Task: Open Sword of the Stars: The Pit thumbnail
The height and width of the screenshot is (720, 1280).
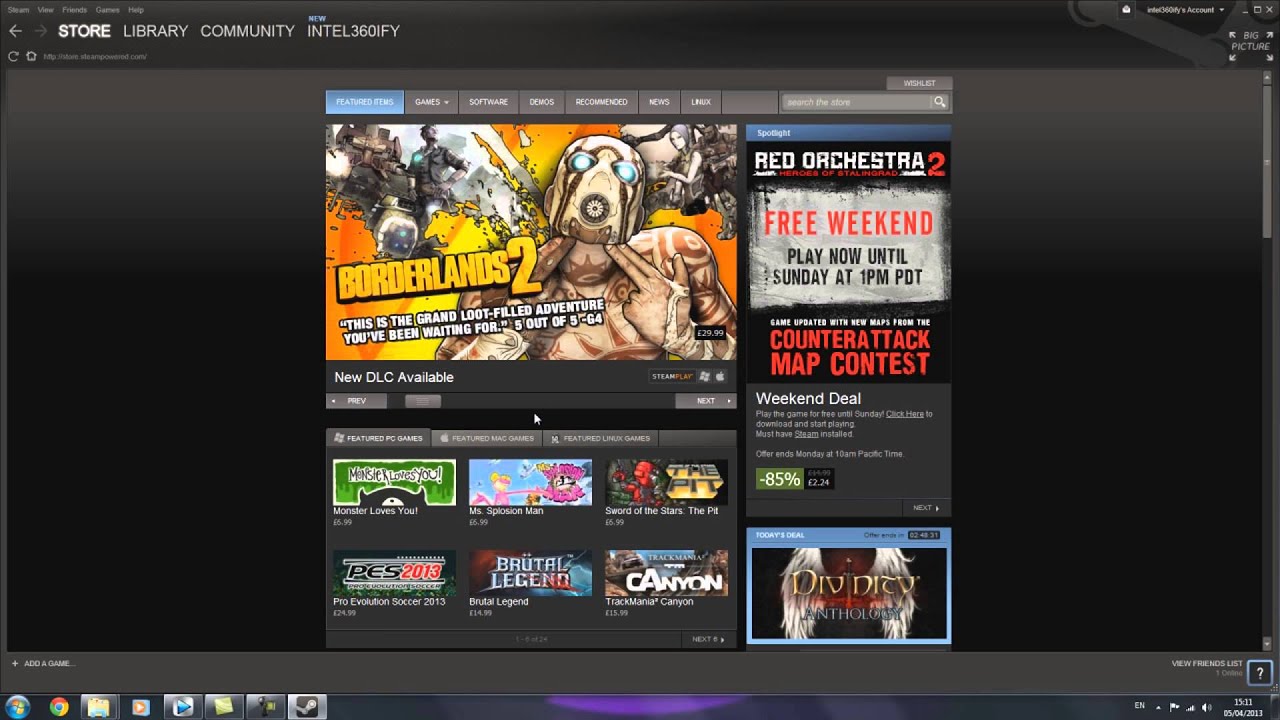Action: point(666,483)
